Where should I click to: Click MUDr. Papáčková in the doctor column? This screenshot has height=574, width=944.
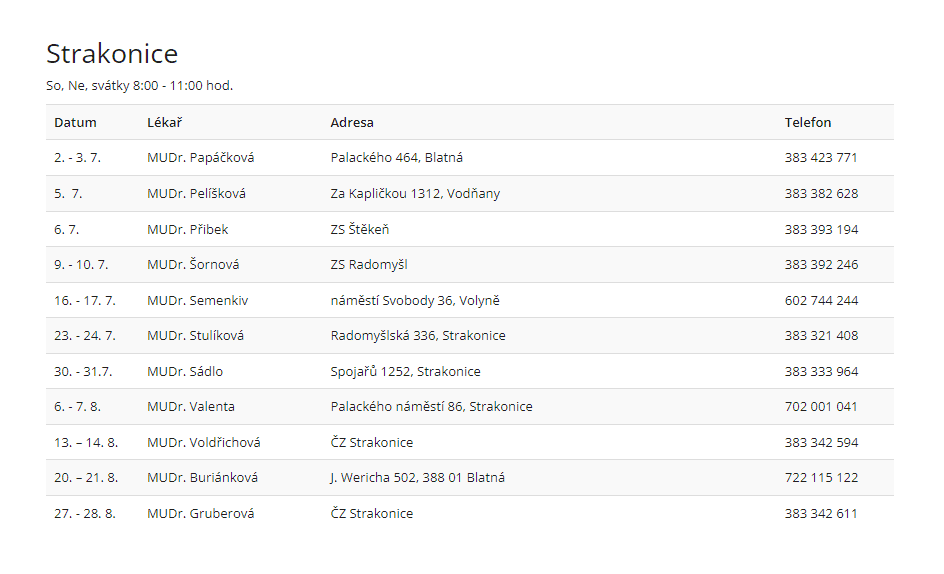200,158
